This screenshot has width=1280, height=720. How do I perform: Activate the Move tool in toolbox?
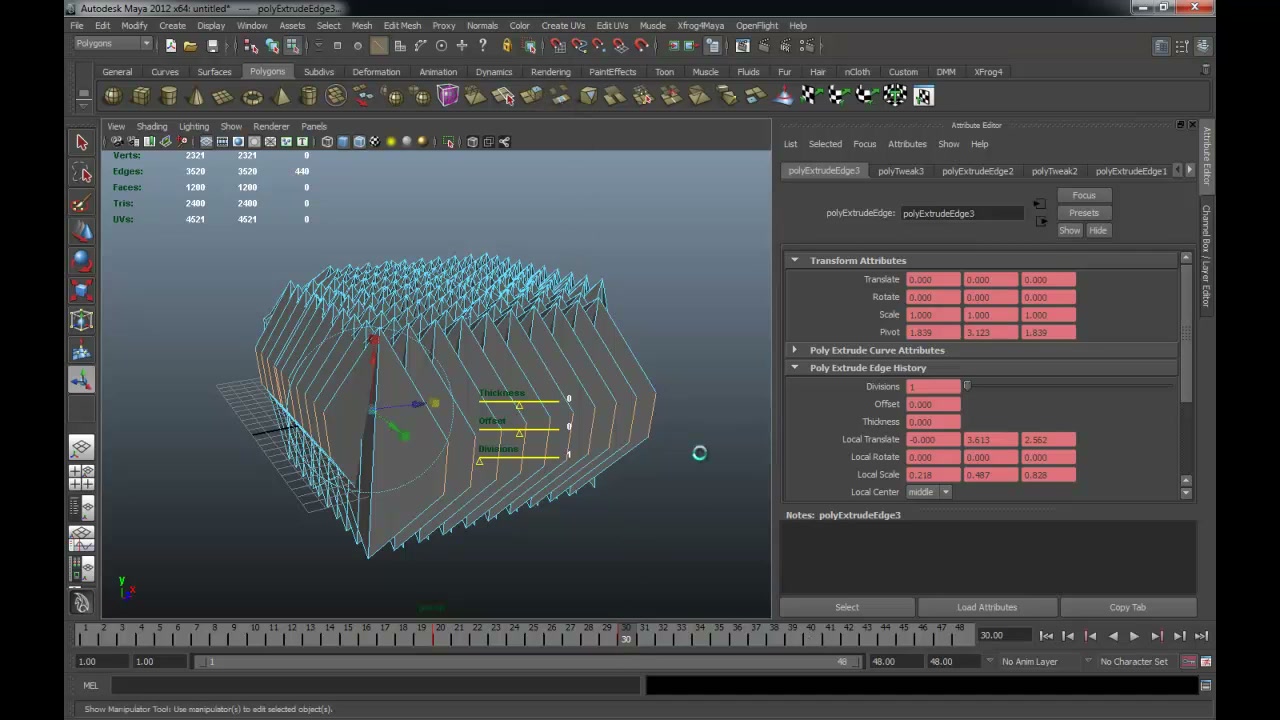[82, 232]
